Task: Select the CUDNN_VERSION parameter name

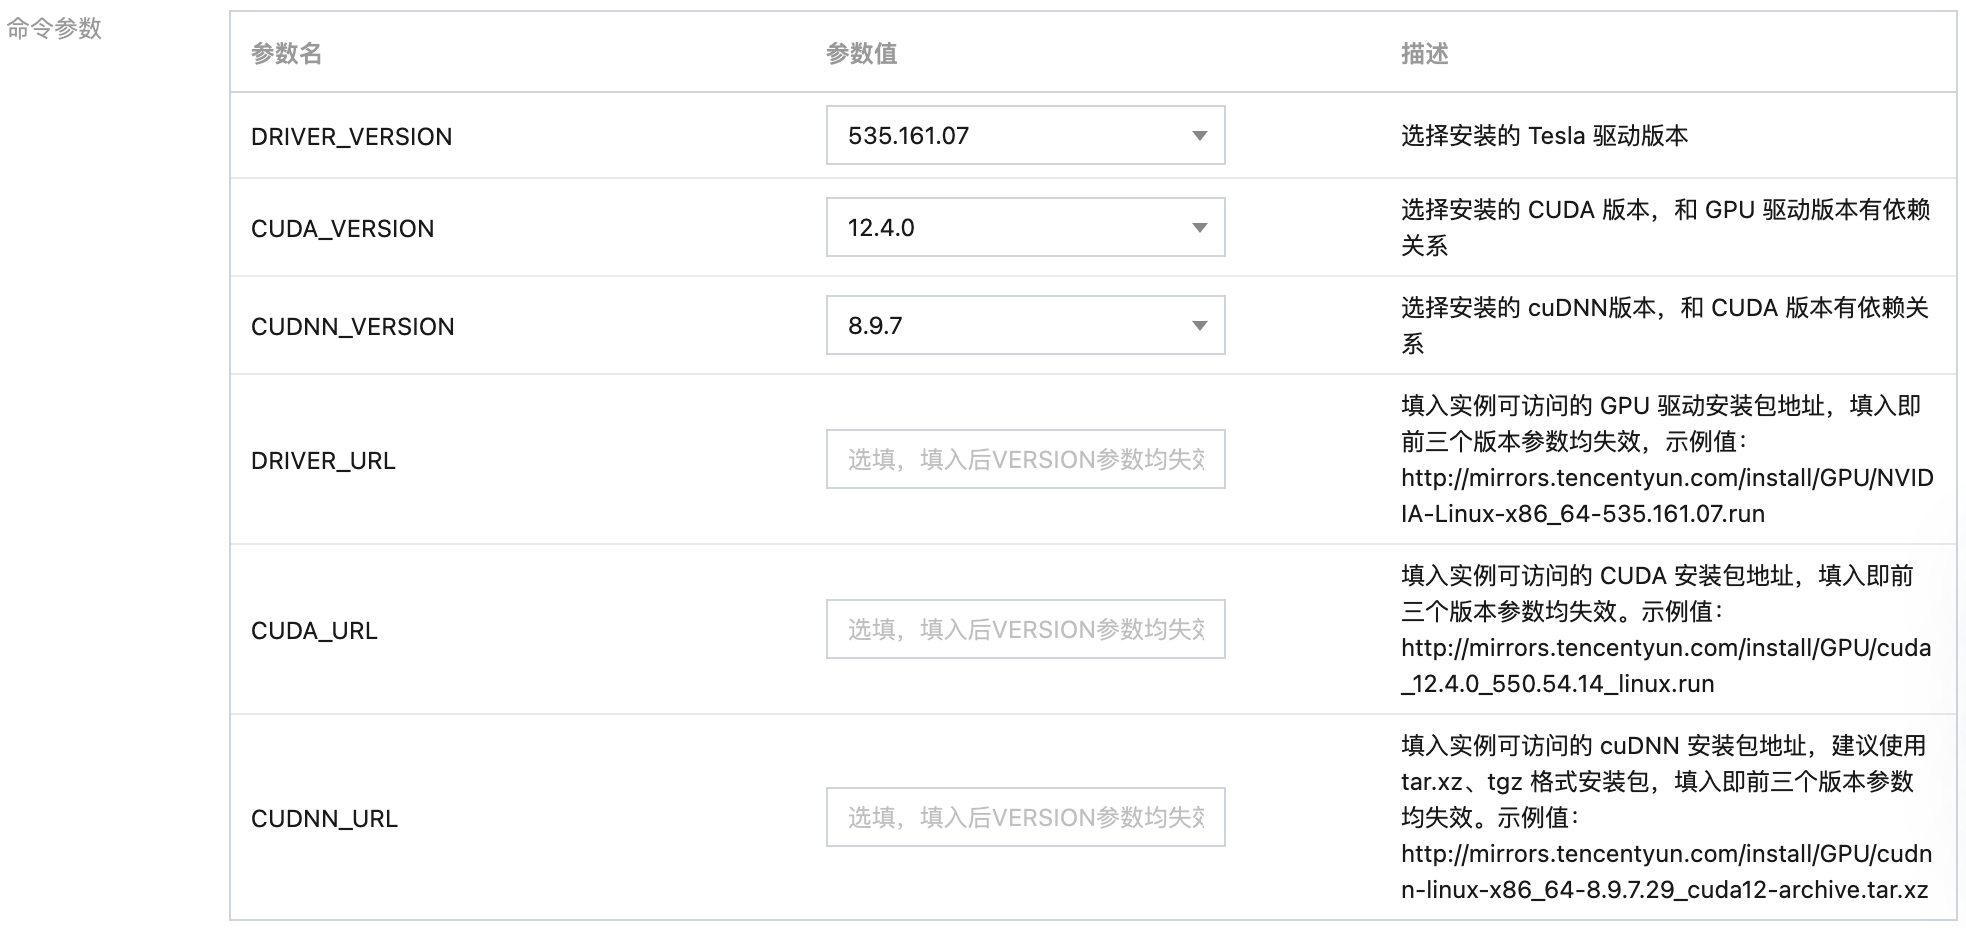Action: [352, 327]
